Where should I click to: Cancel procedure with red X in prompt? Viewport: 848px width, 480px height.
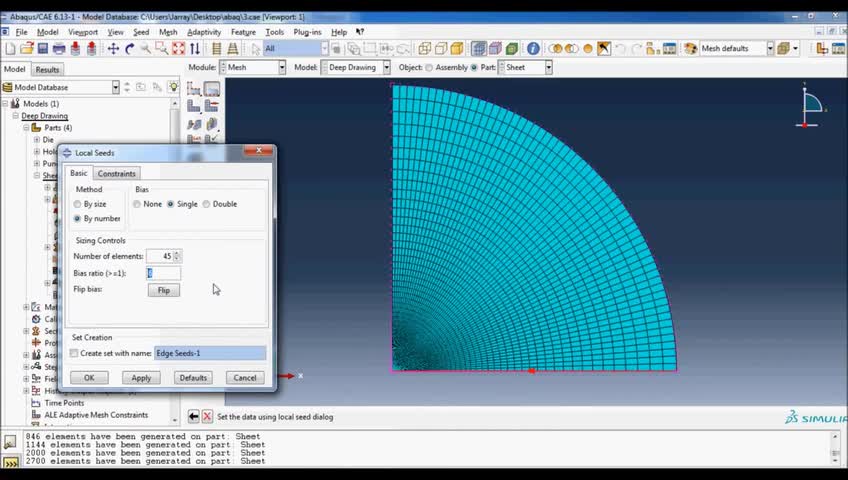207,416
